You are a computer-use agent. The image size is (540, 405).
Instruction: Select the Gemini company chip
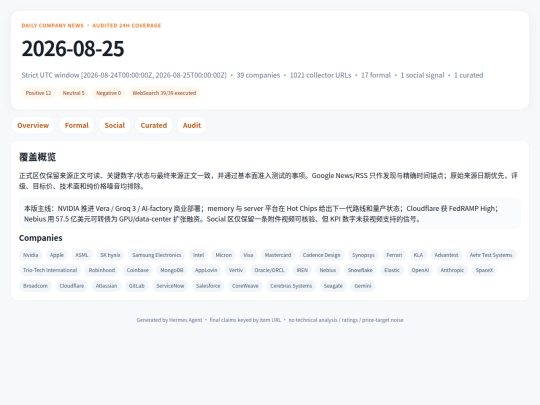(x=363, y=286)
